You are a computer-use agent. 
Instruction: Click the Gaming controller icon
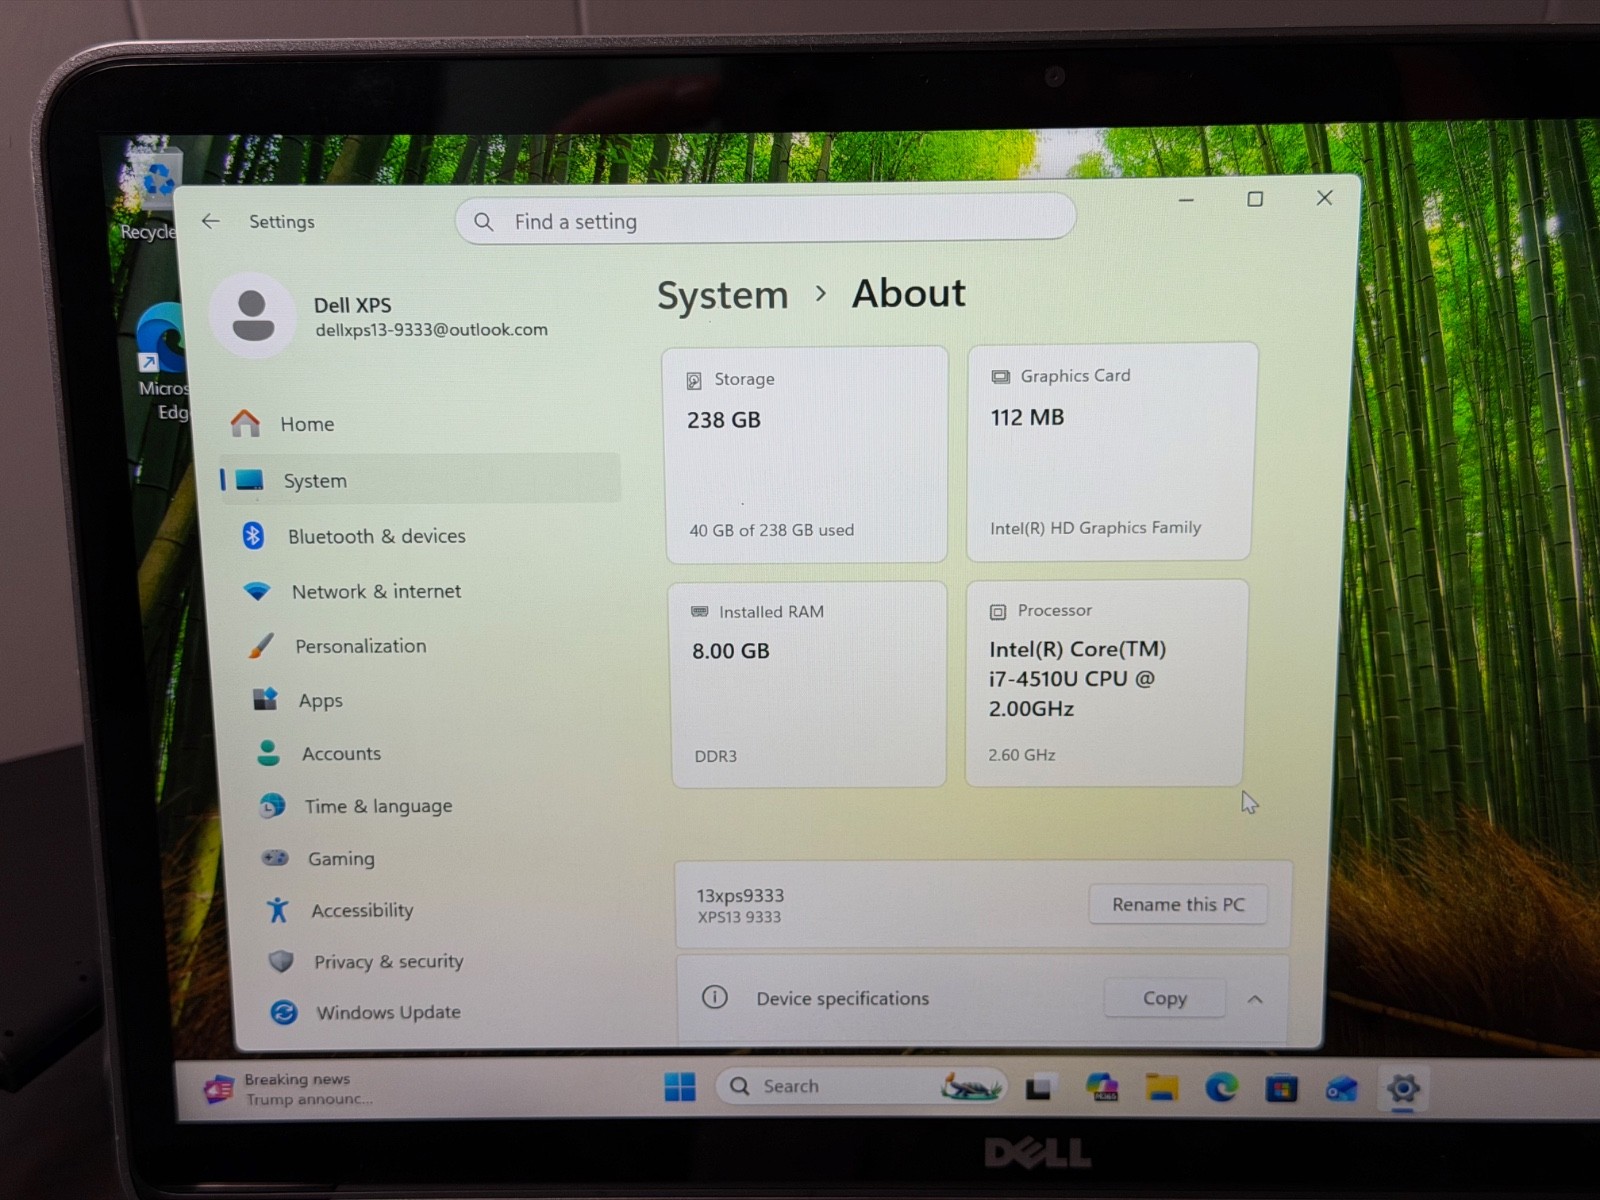pos(275,858)
